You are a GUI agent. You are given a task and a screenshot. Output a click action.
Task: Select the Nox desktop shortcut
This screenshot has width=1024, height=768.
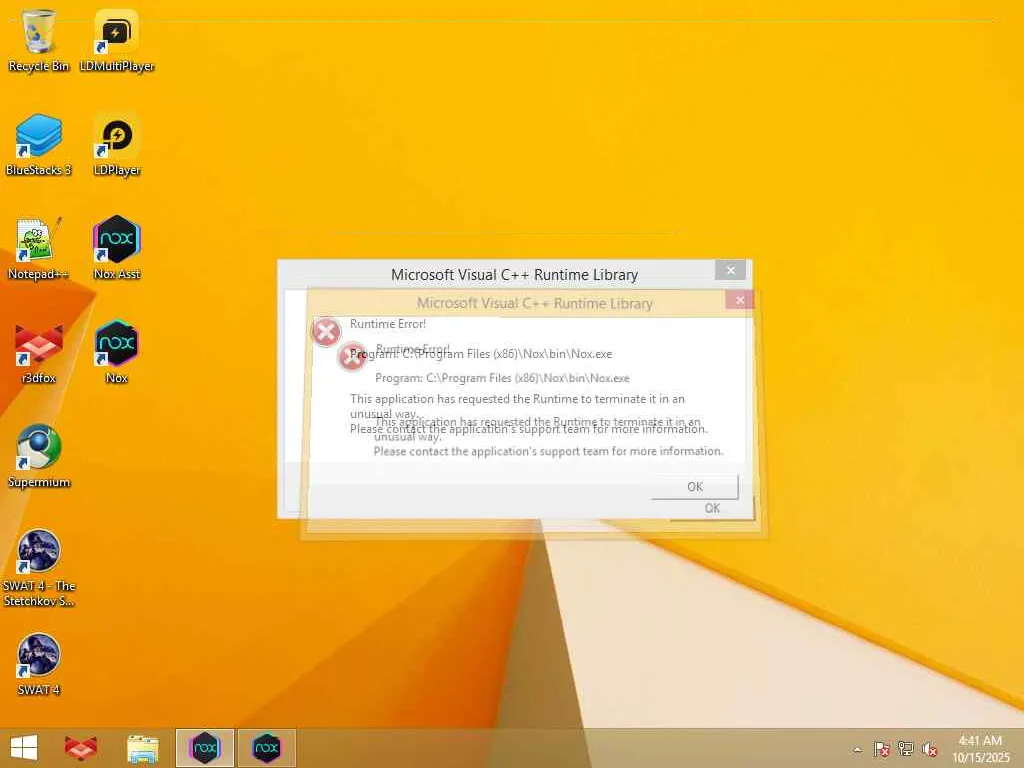117,352
